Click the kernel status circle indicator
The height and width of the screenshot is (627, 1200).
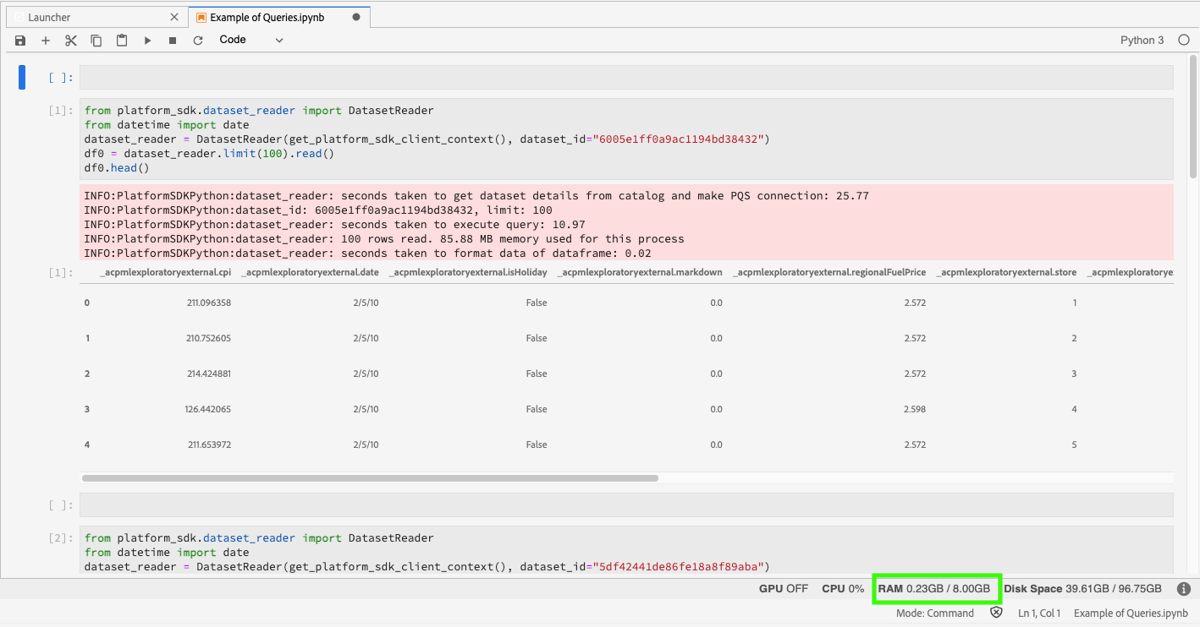1184,40
